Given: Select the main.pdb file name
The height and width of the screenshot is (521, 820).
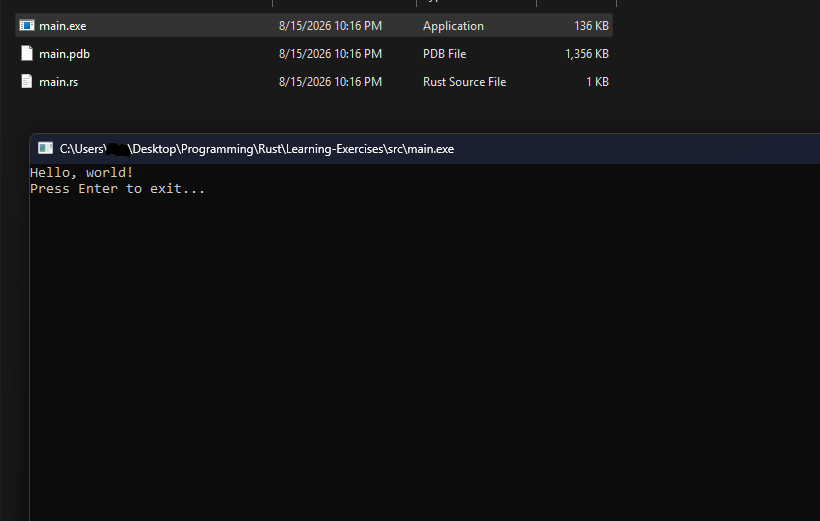Looking at the screenshot, I should [x=64, y=54].
